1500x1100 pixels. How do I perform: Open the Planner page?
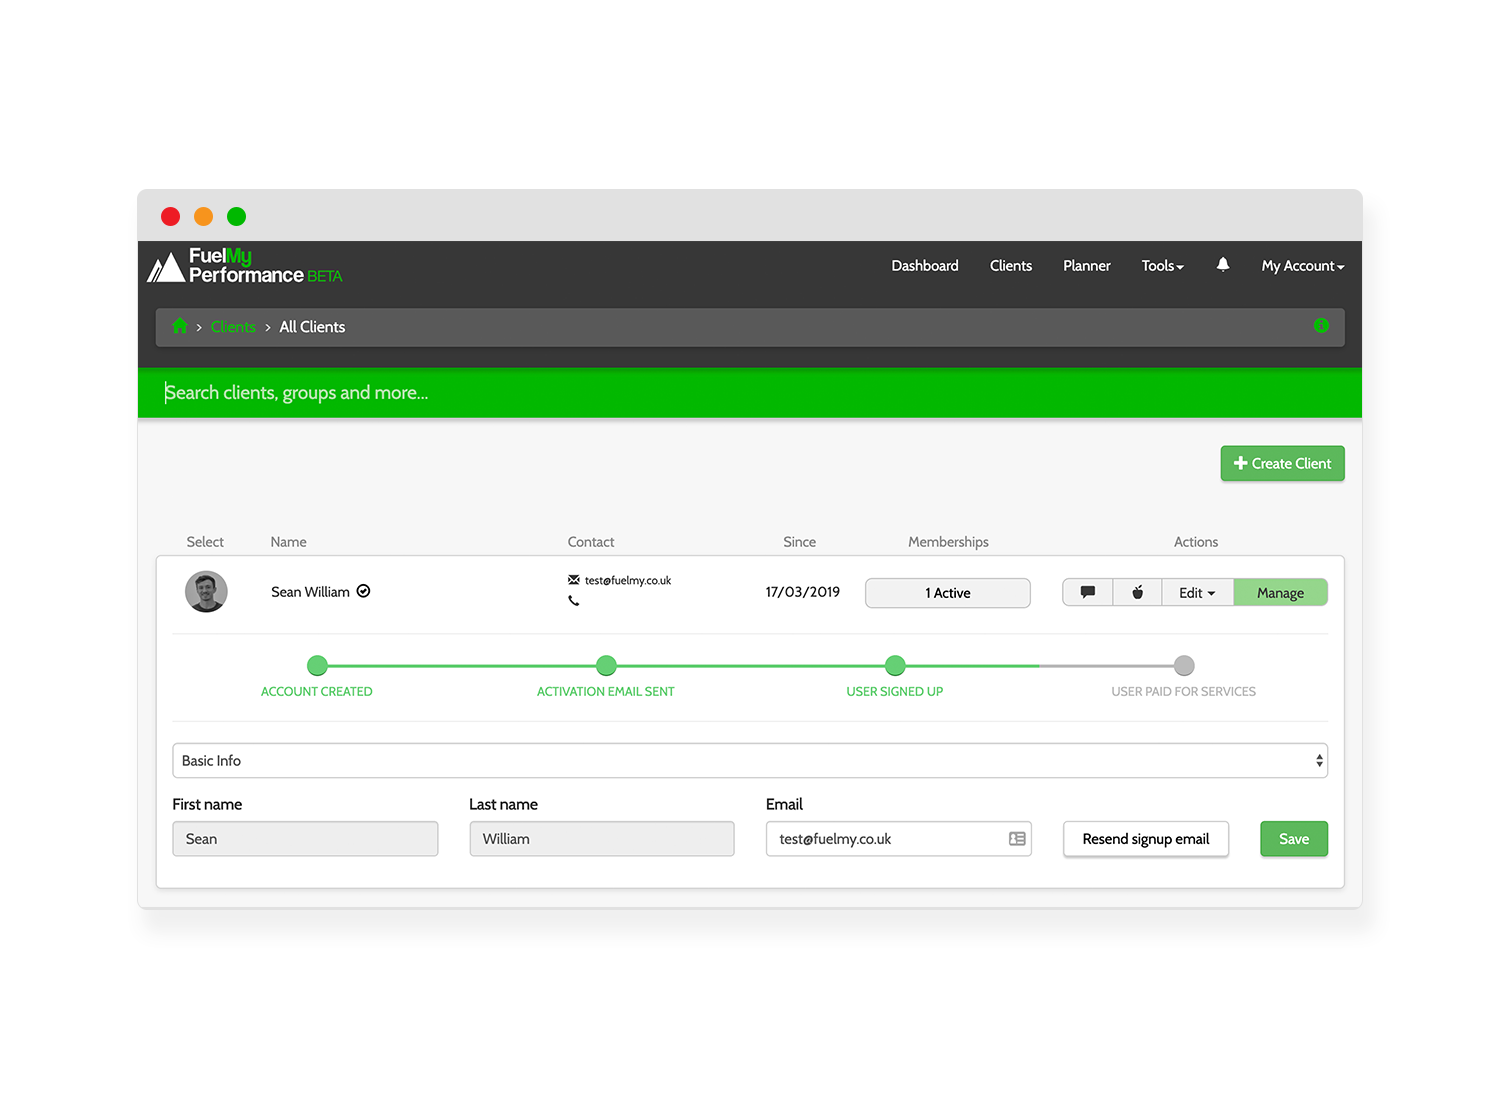click(1087, 265)
